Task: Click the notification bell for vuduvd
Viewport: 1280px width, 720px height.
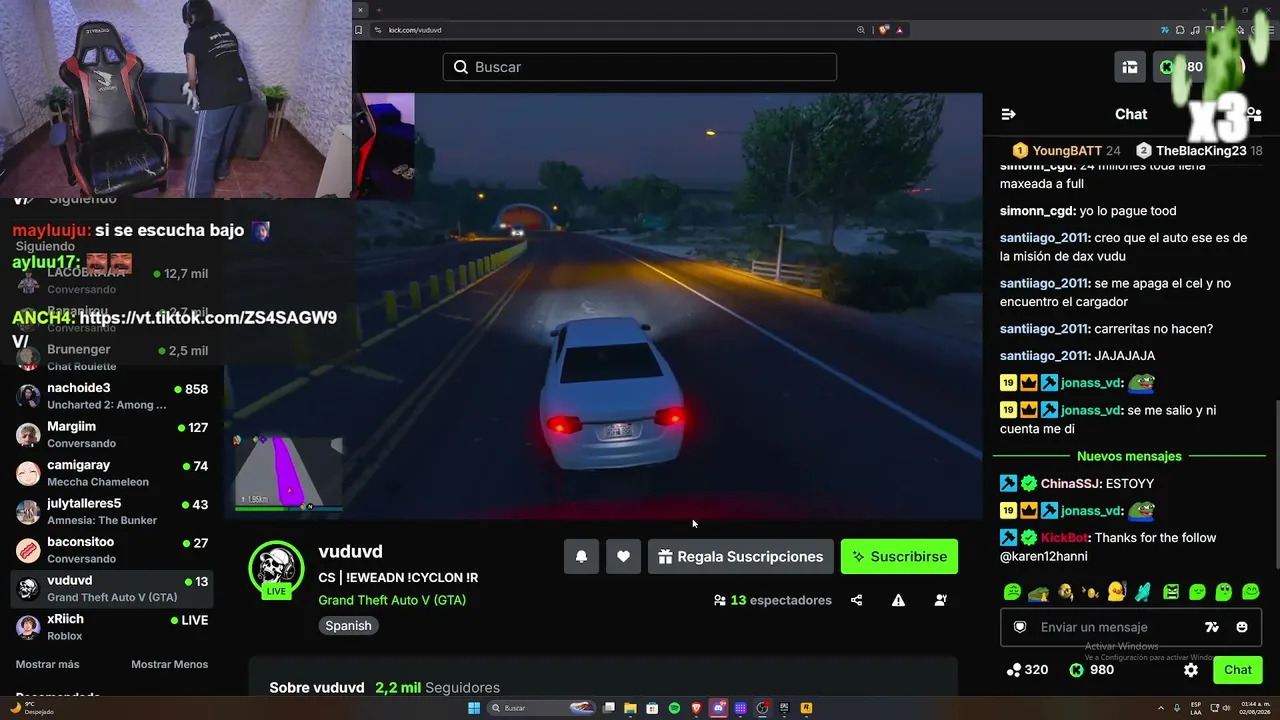Action: coord(581,557)
